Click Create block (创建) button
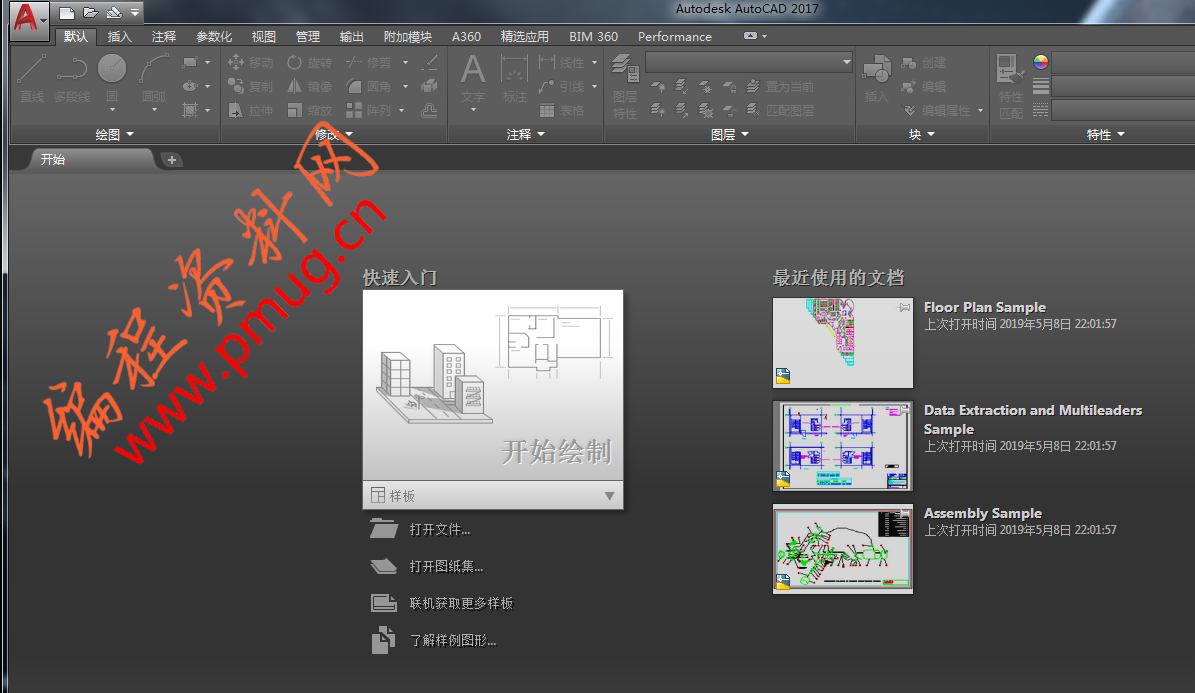1195x693 pixels. click(924, 63)
